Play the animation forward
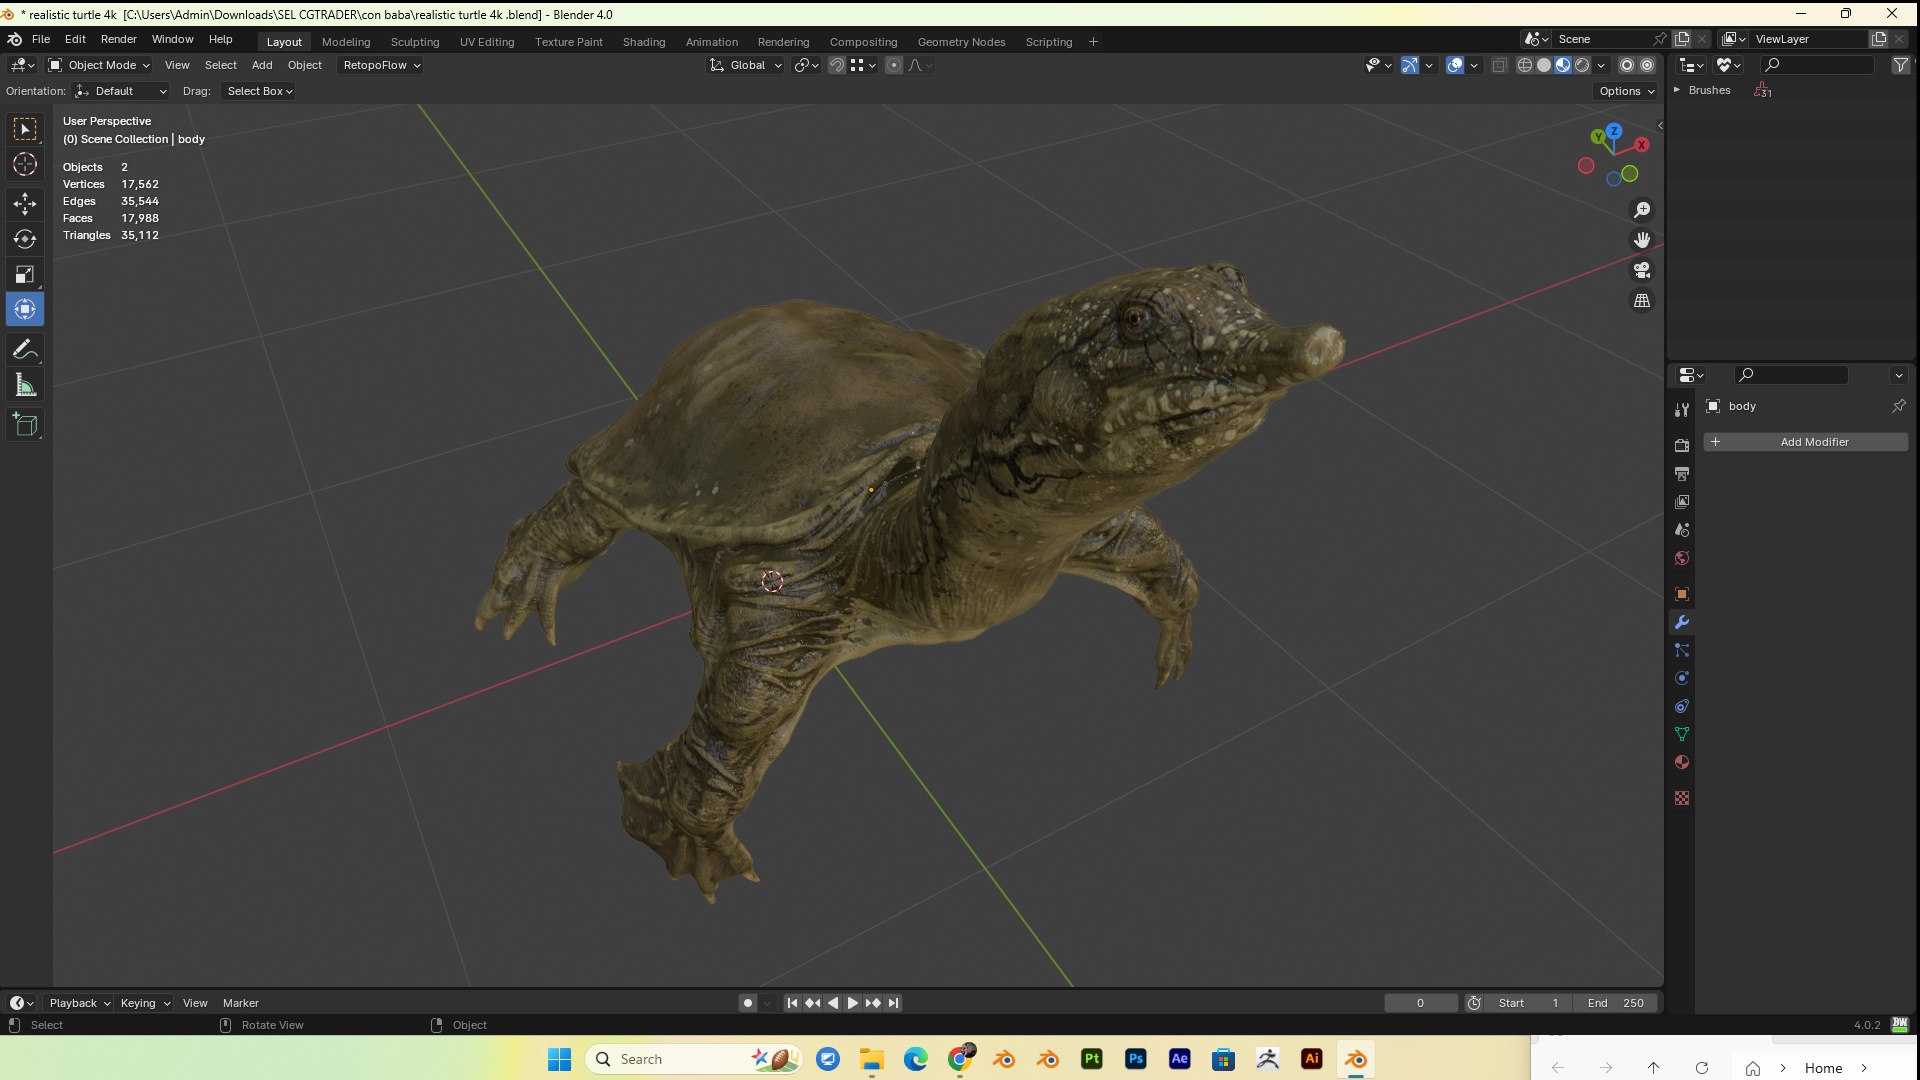 (x=852, y=1003)
